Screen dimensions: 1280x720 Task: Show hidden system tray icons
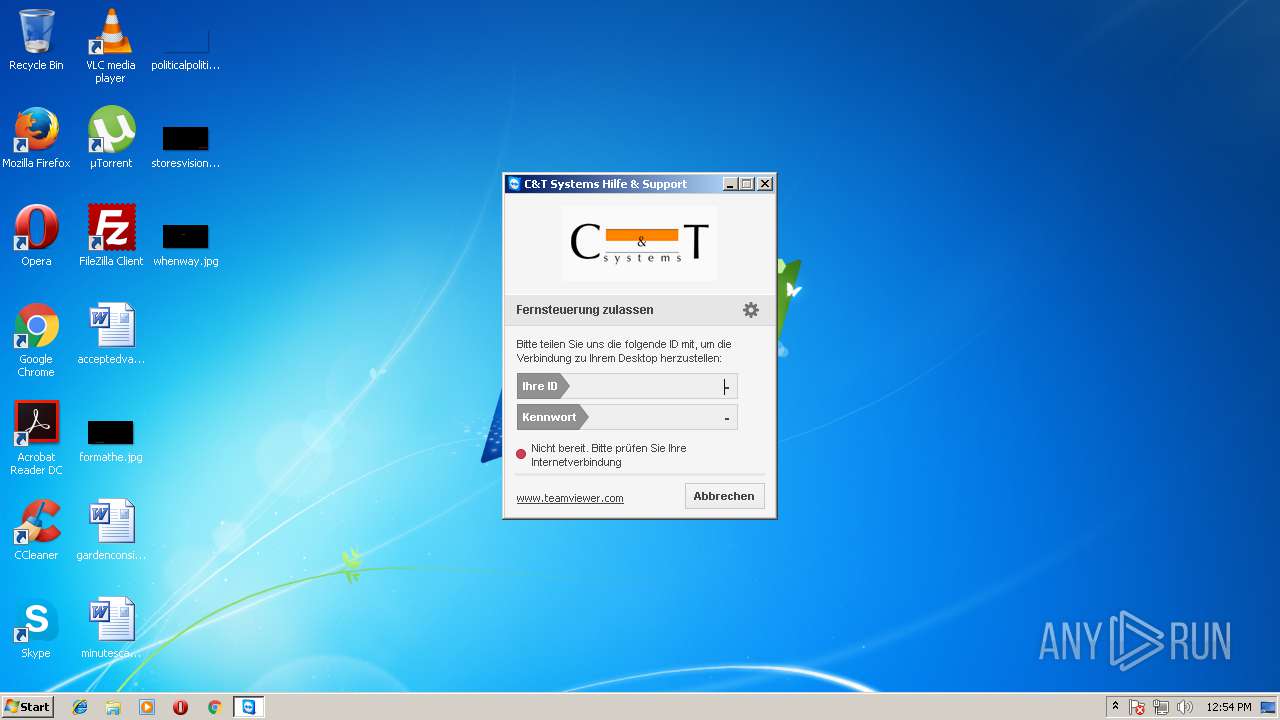(1115, 707)
